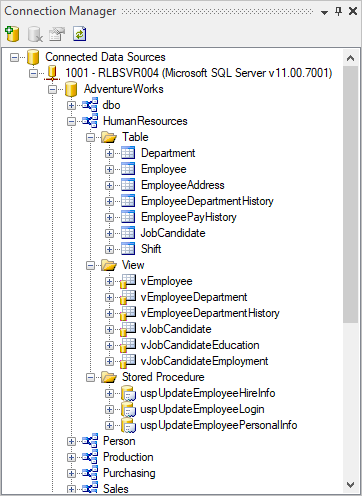362x496 pixels.
Task: Click the vEmployee view icon
Action: [128, 281]
